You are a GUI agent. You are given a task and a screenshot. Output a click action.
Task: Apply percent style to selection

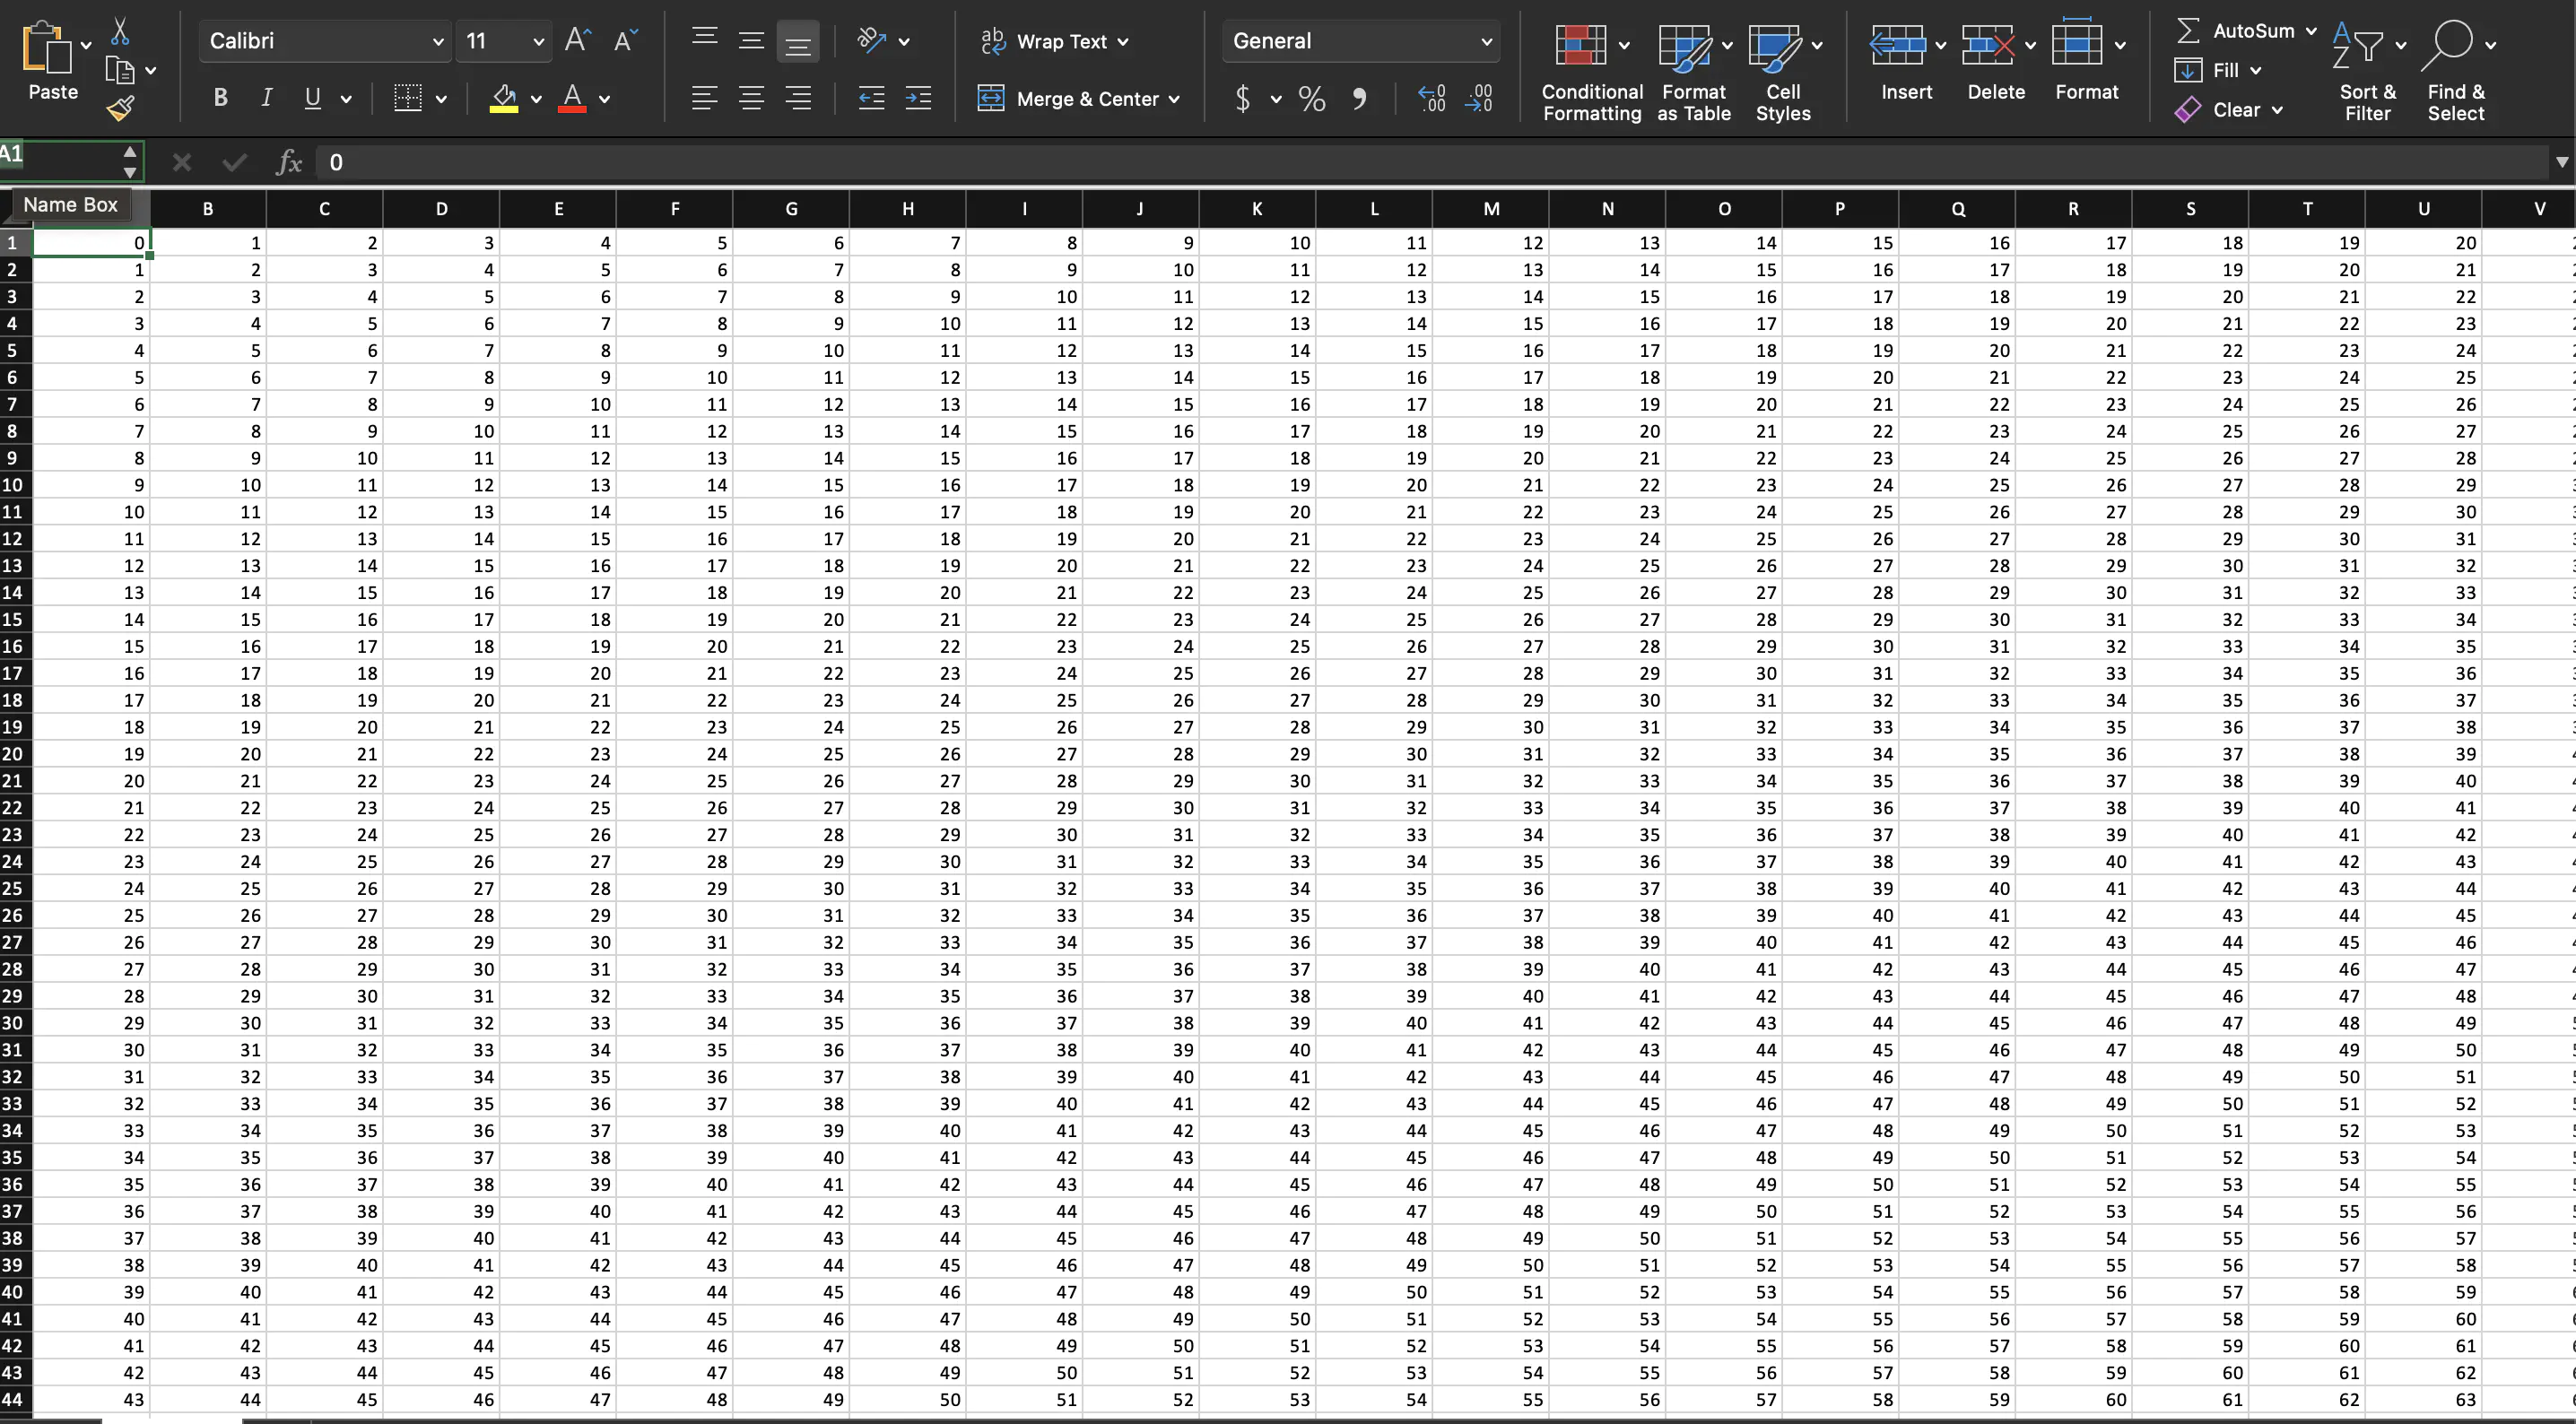click(x=1311, y=98)
